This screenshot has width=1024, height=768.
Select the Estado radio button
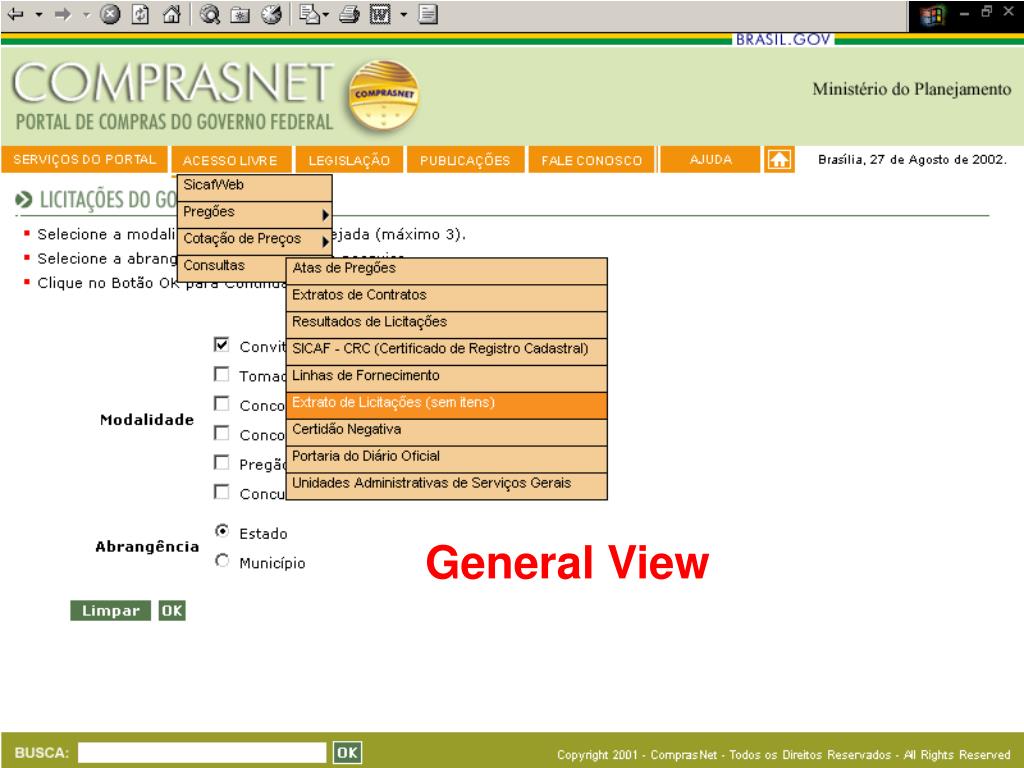coord(222,531)
